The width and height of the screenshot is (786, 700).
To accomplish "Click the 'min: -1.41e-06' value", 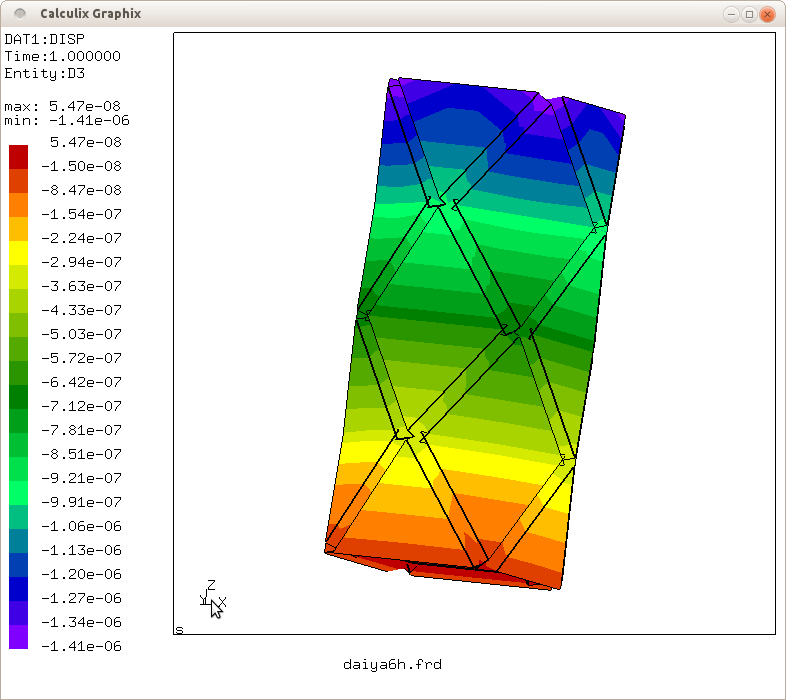I will click(x=67, y=120).
